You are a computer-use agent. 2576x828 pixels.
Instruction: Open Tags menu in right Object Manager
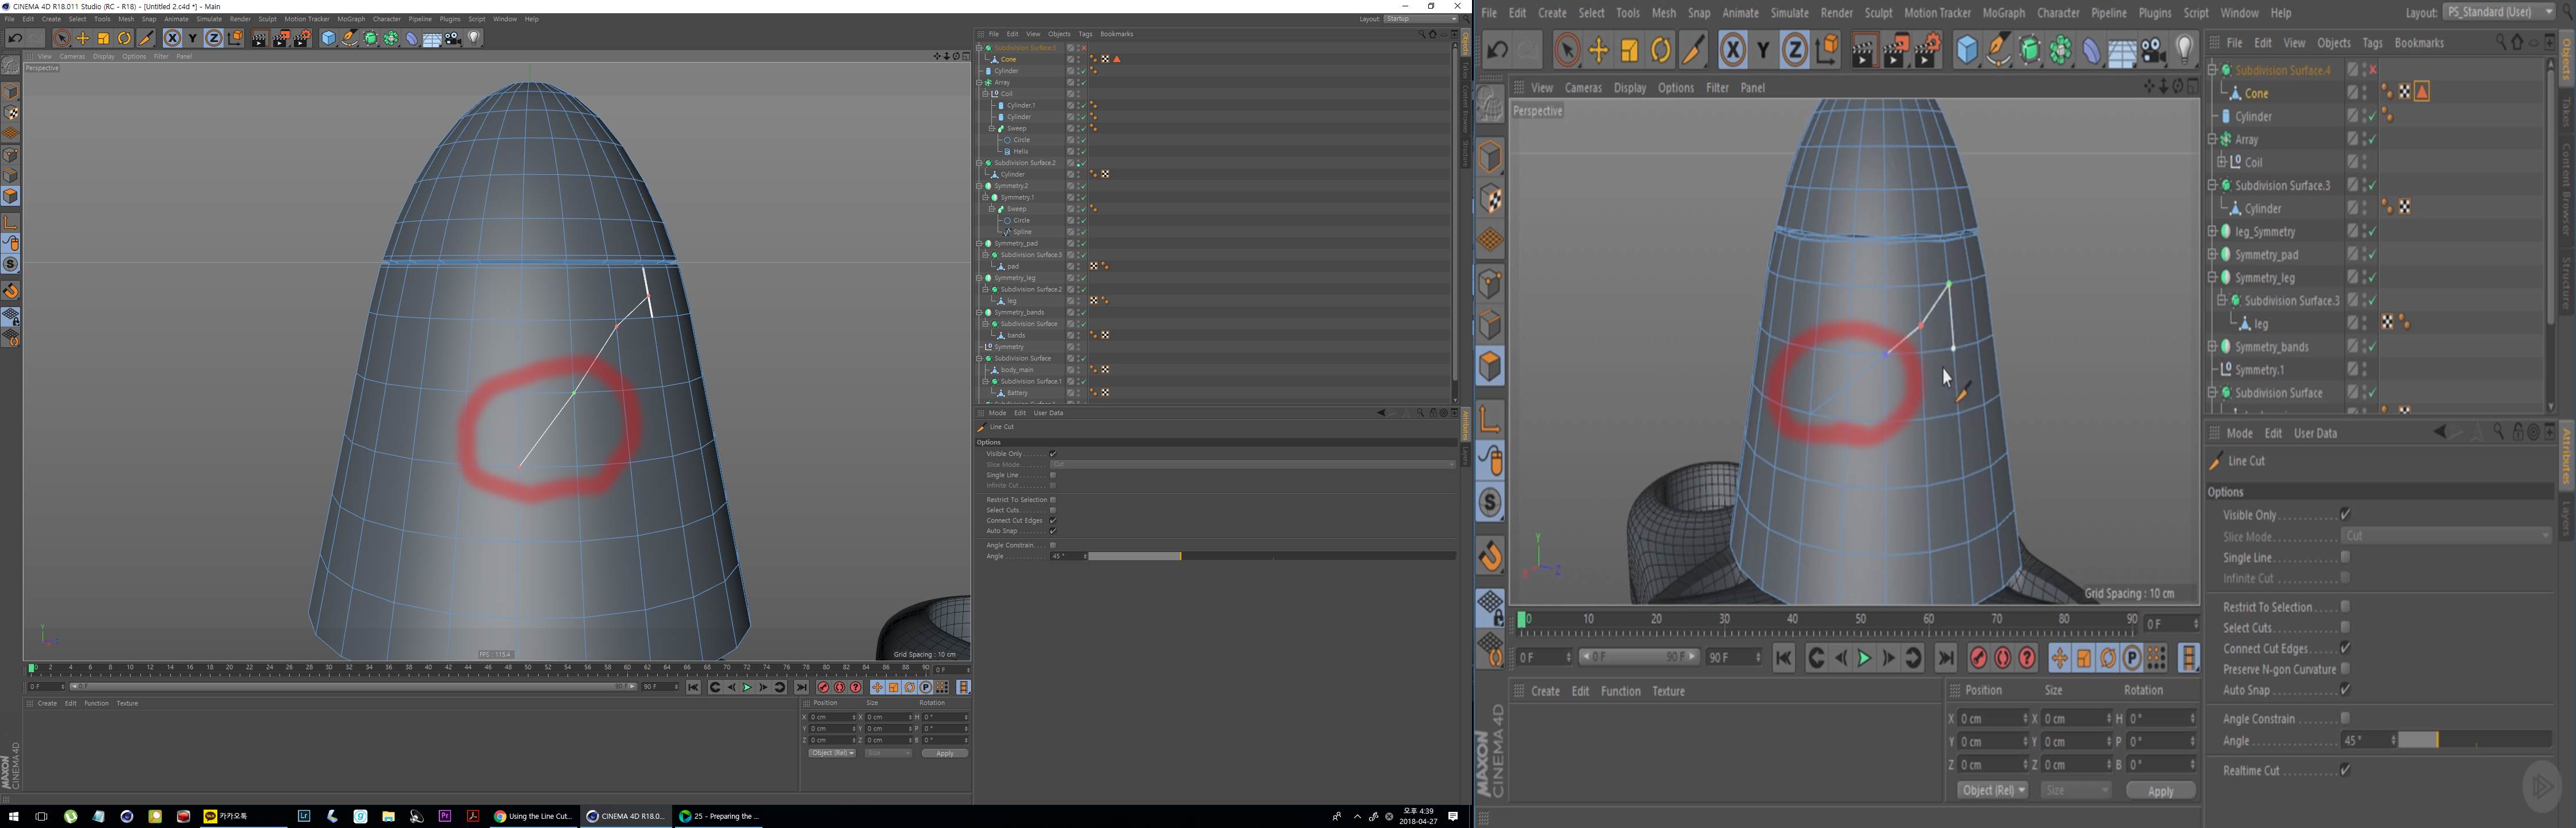[2372, 43]
